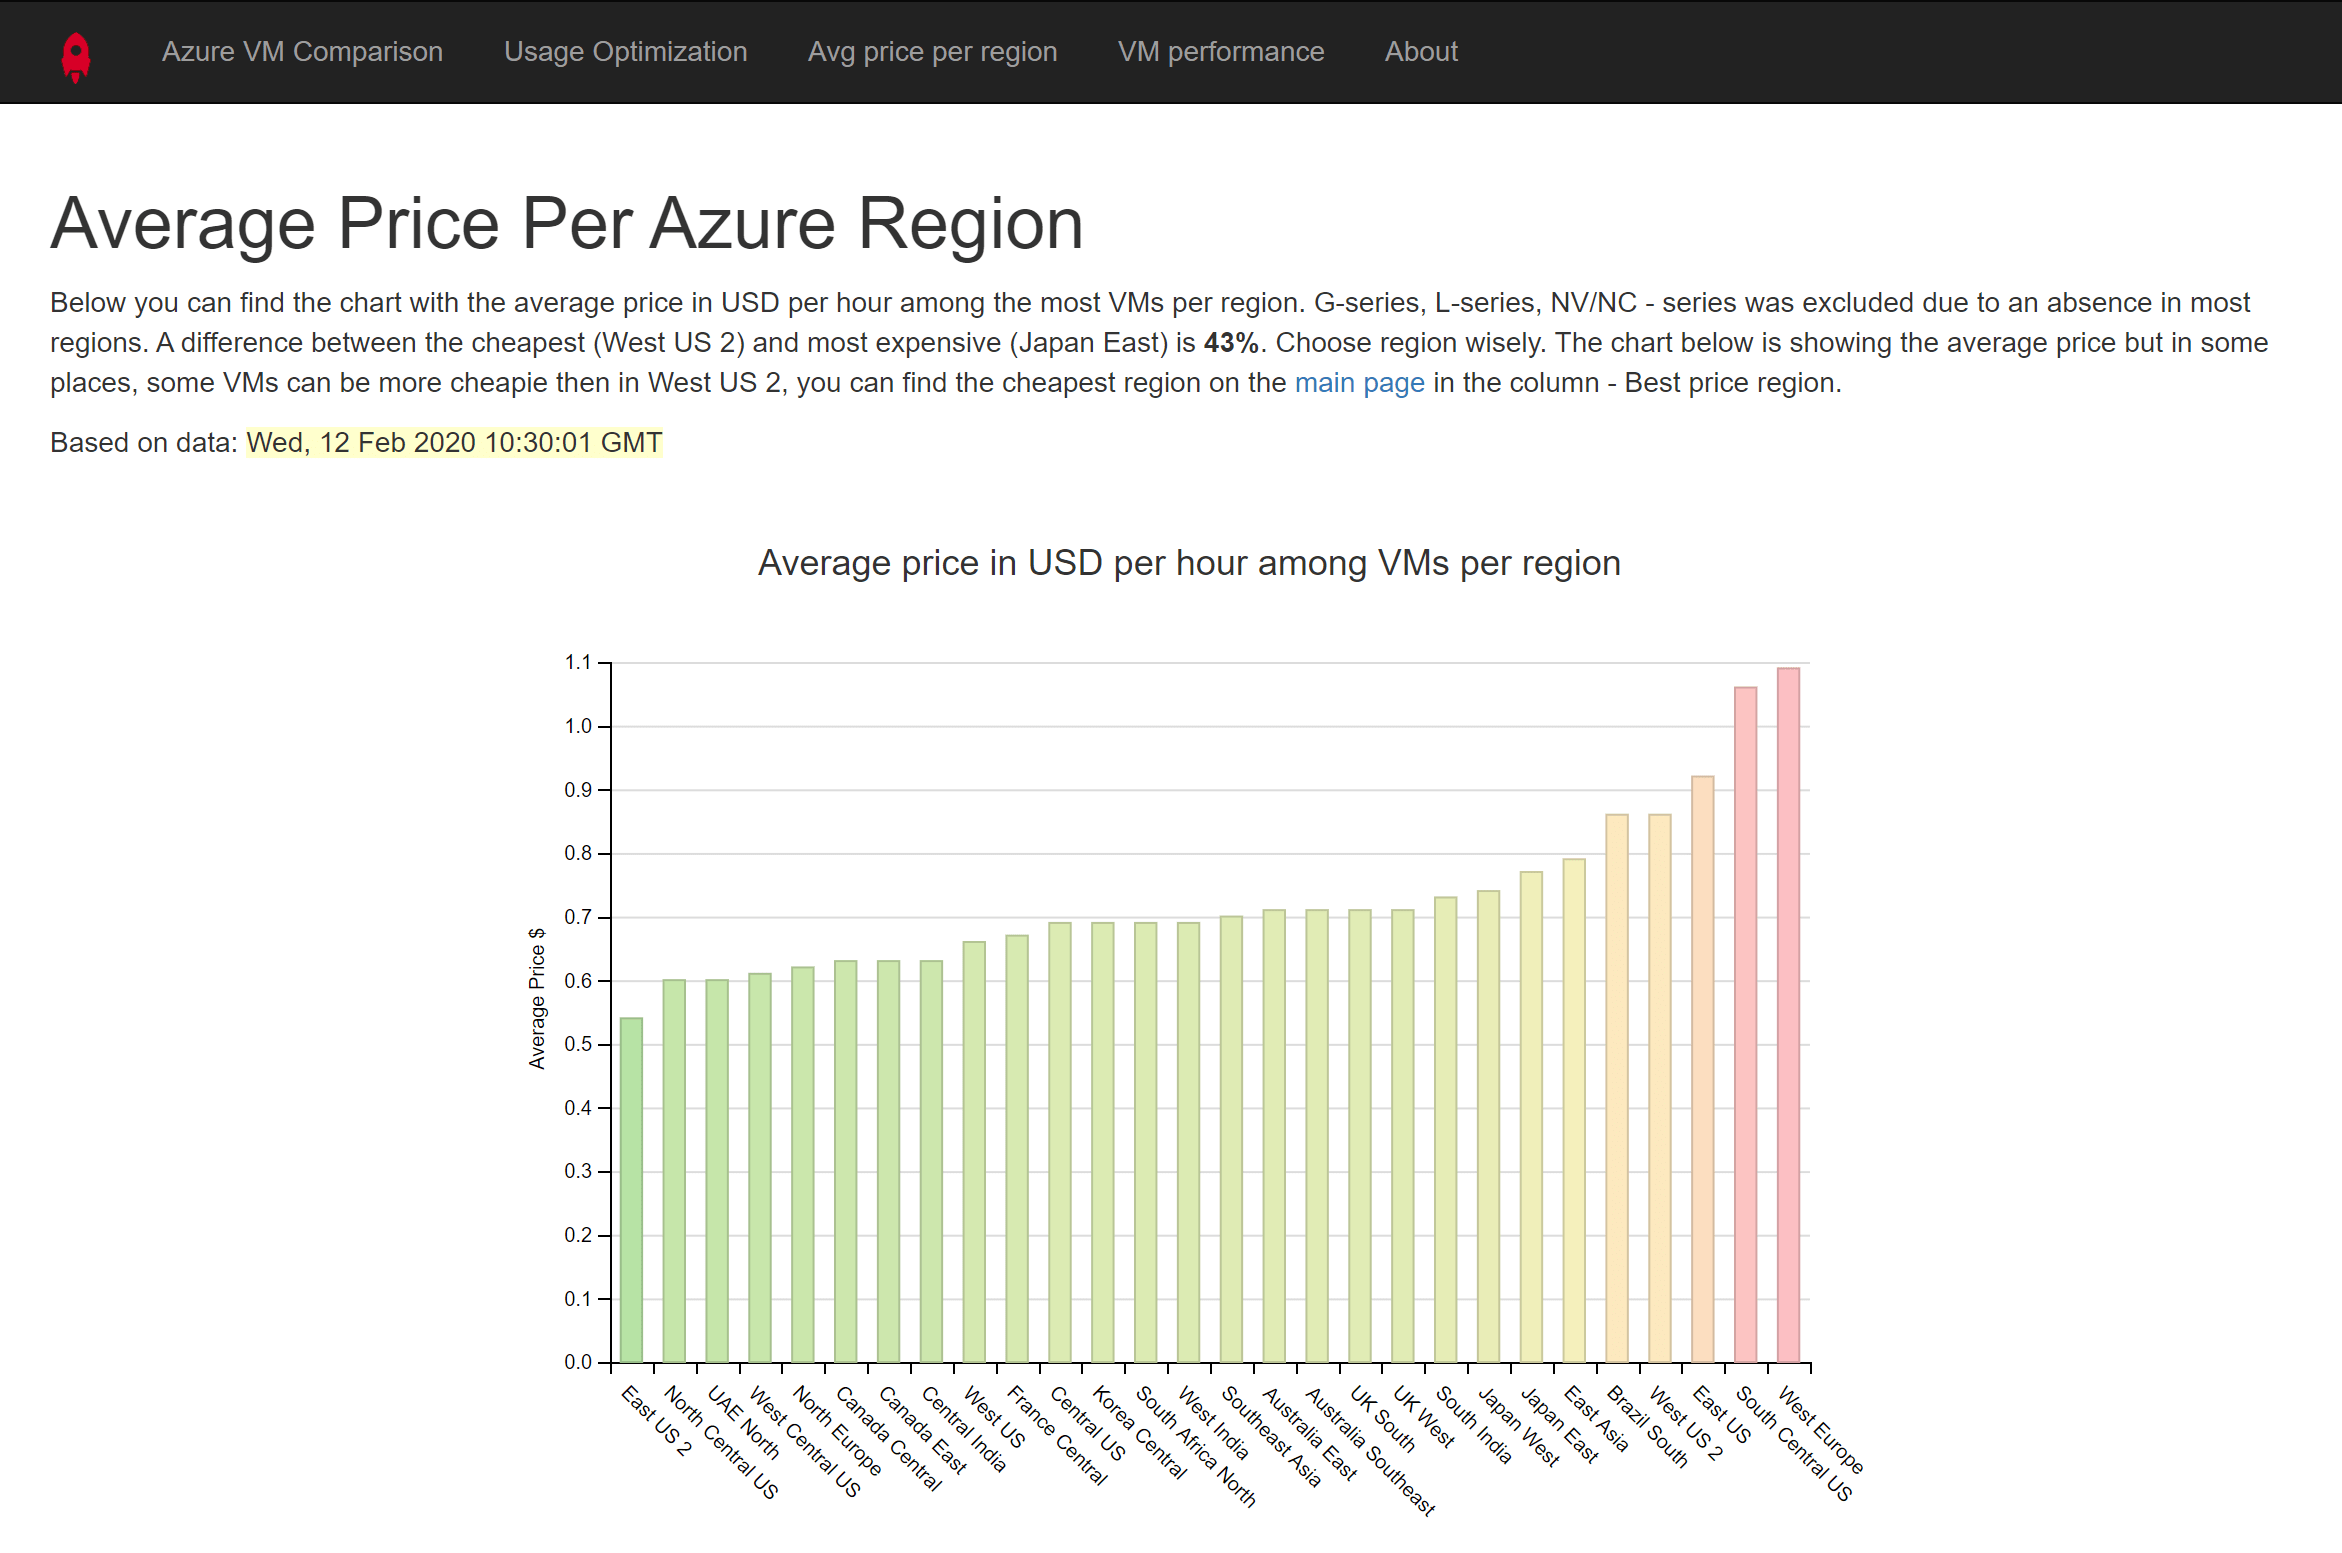Select the West US bar
Image resolution: width=2342 pixels, height=1553 pixels.
click(974, 1152)
